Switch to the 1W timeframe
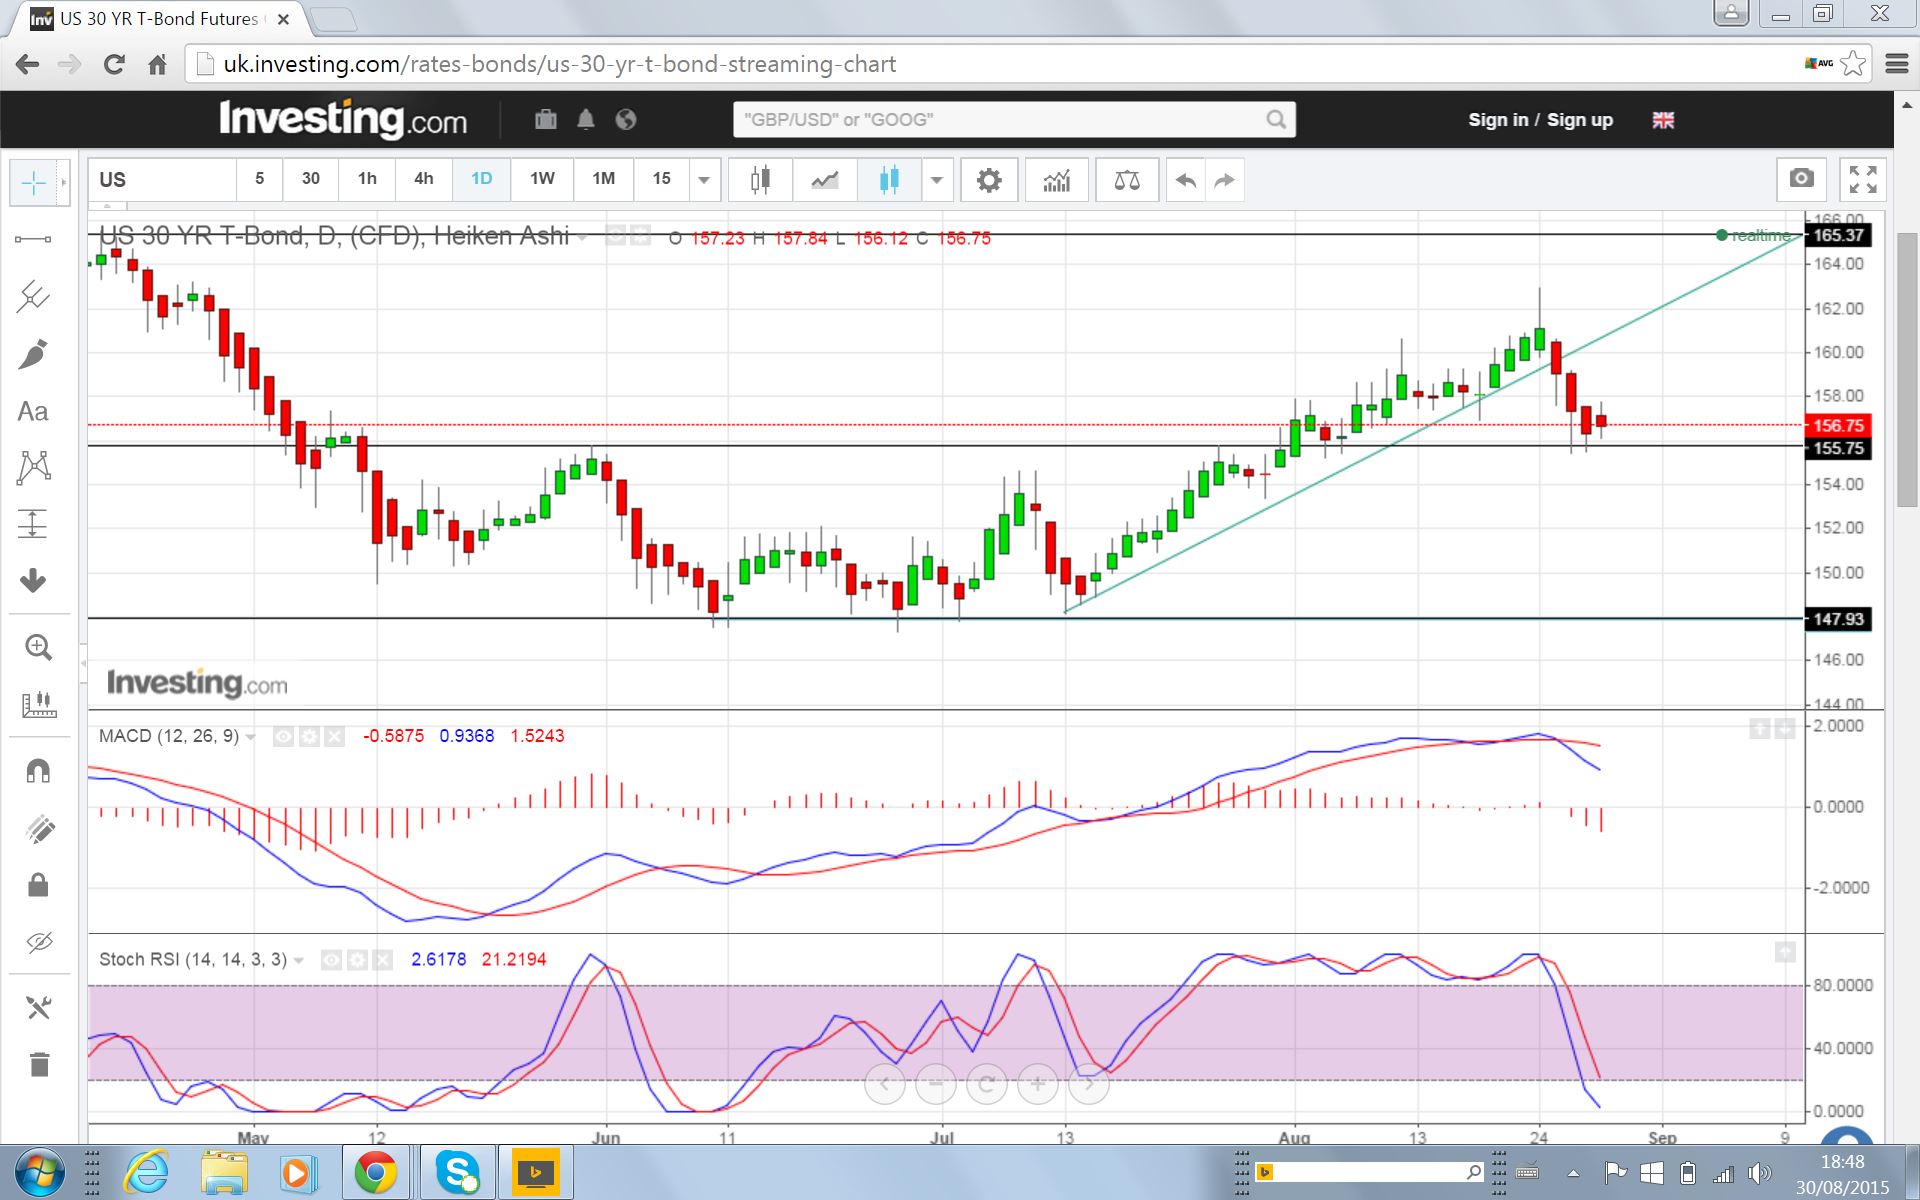Image resolution: width=1920 pixels, height=1200 pixels. [542, 179]
